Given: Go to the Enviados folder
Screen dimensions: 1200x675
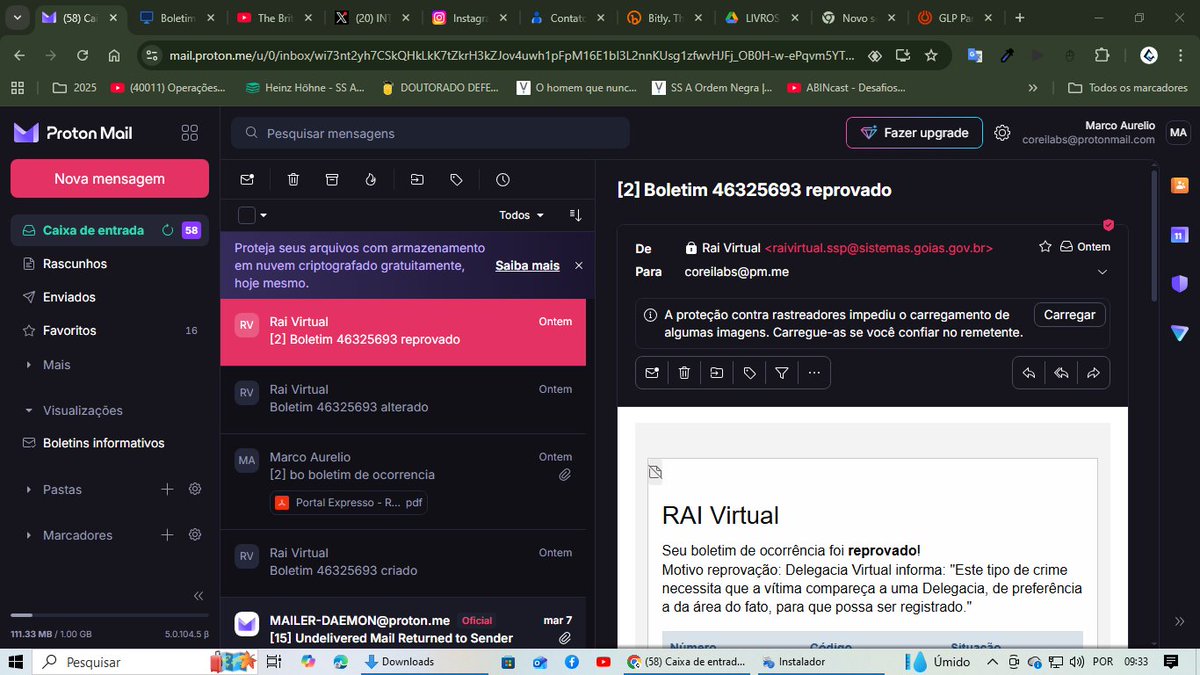Looking at the screenshot, I should tap(110, 297).
